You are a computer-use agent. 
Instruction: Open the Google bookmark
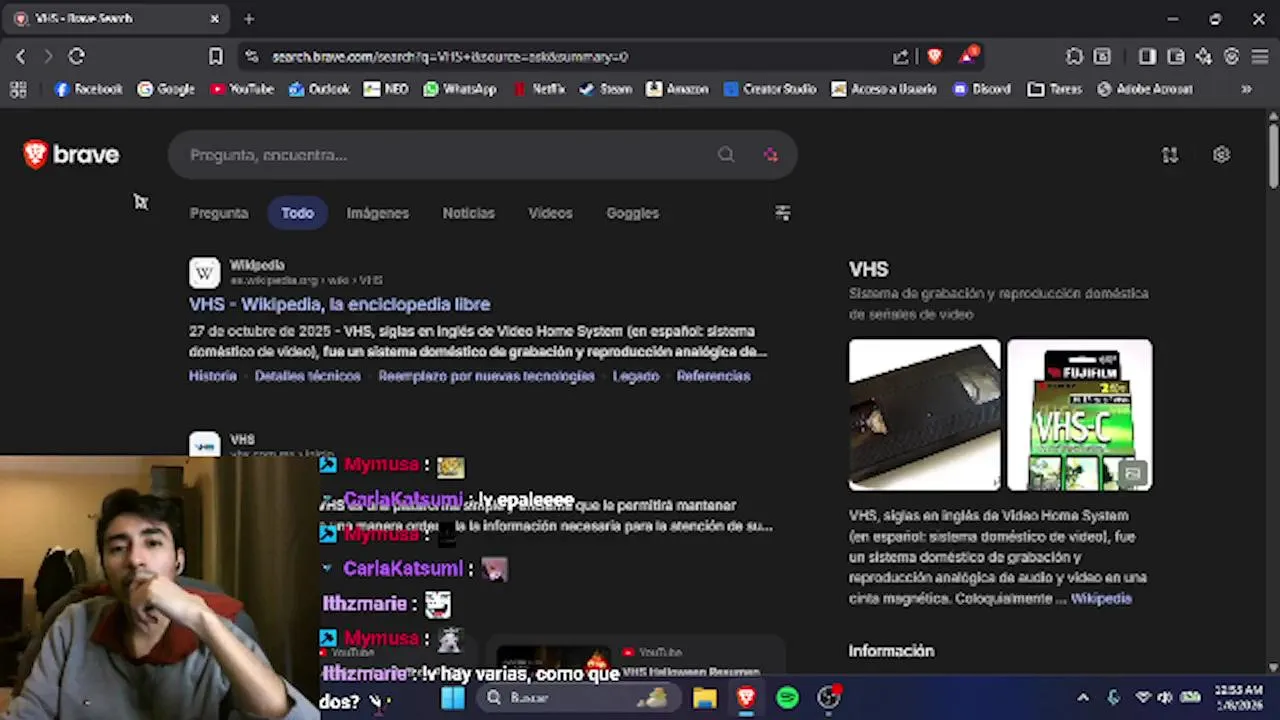tap(166, 89)
